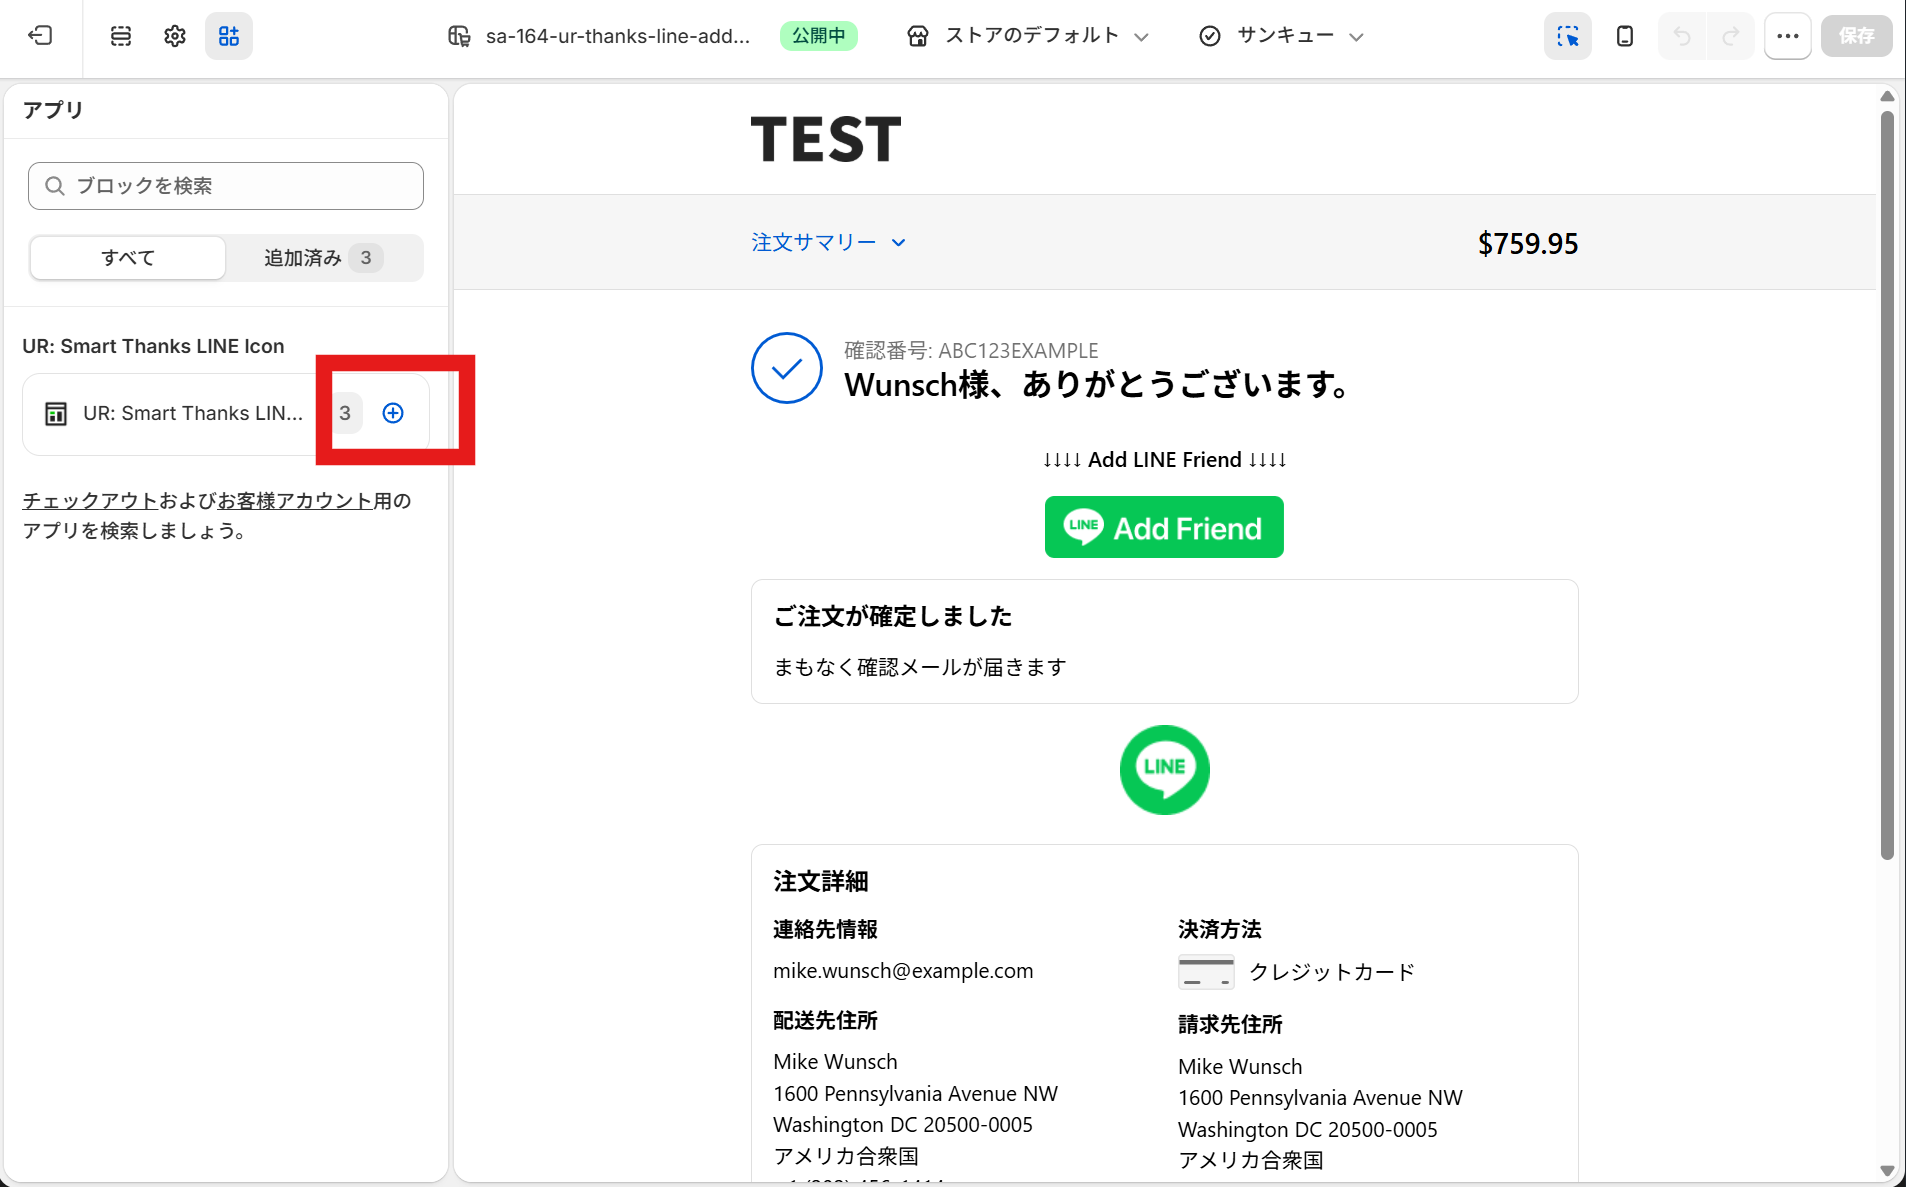The width and height of the screenshot is (1906, 1187).
Task: Click the template name sa-164-ur-thanks-line-add...
Action: tap(618, 36)
